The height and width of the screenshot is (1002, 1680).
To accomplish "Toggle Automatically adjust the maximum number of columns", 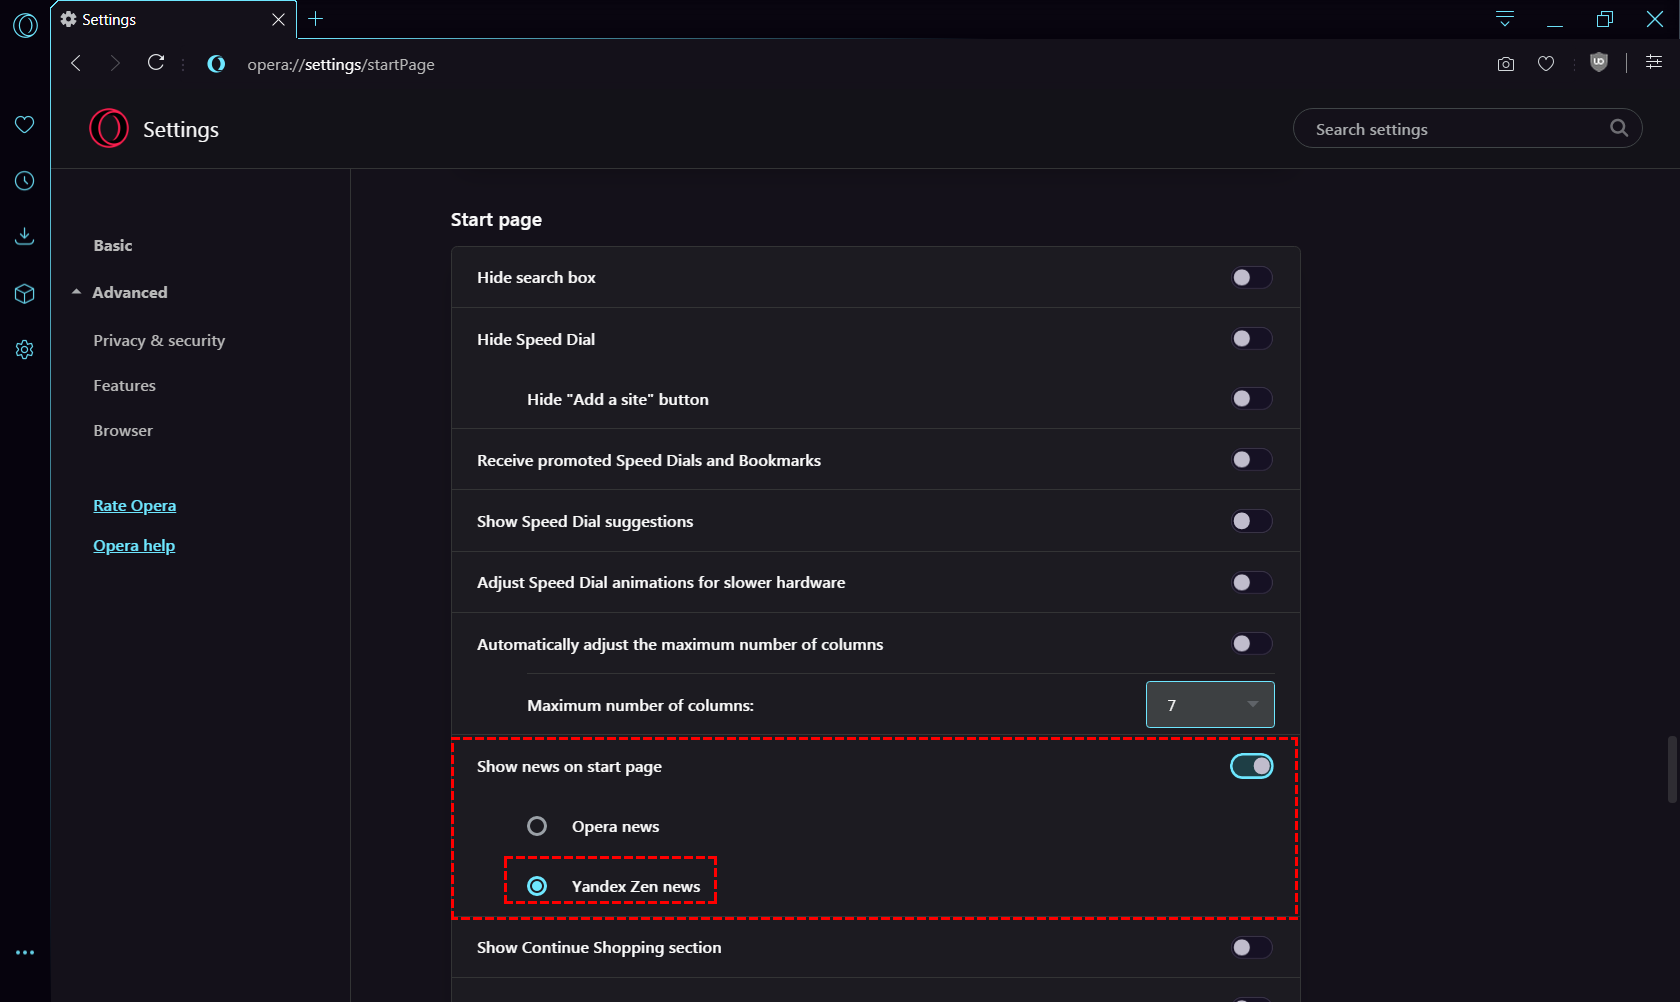I will point(1251,643).
